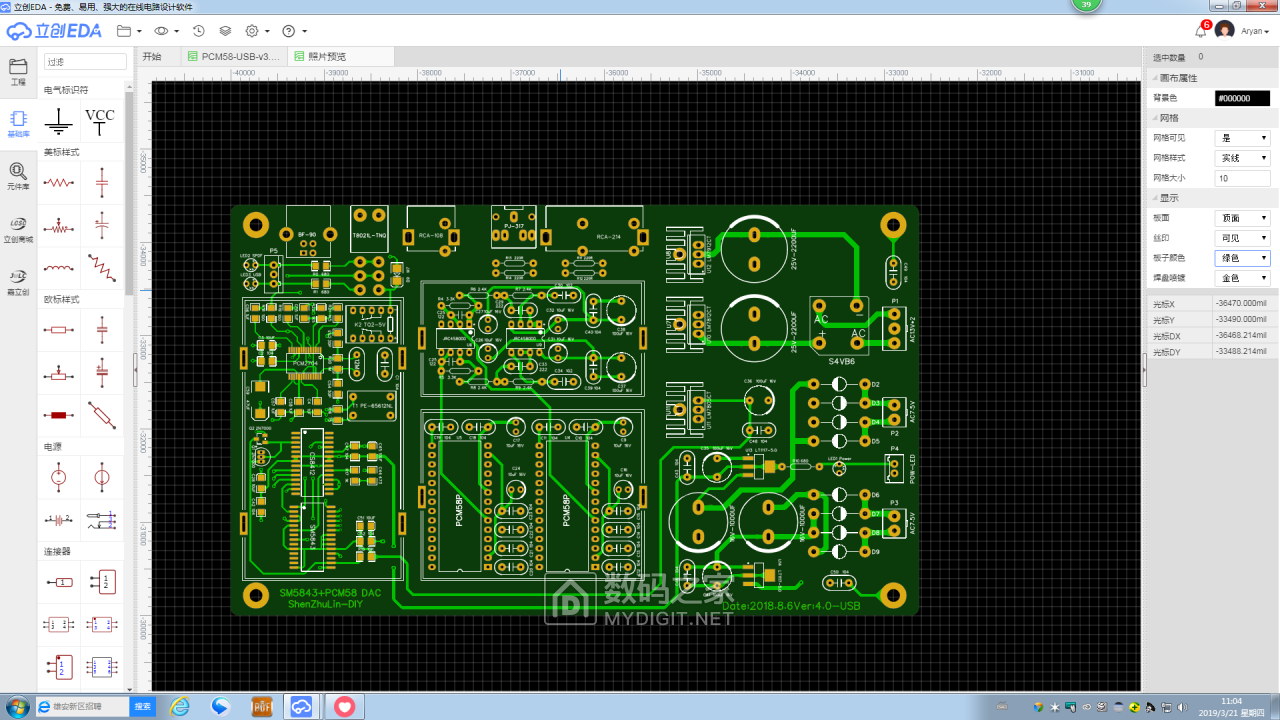Select the US-style resistor symbol

tap(60, 183)
